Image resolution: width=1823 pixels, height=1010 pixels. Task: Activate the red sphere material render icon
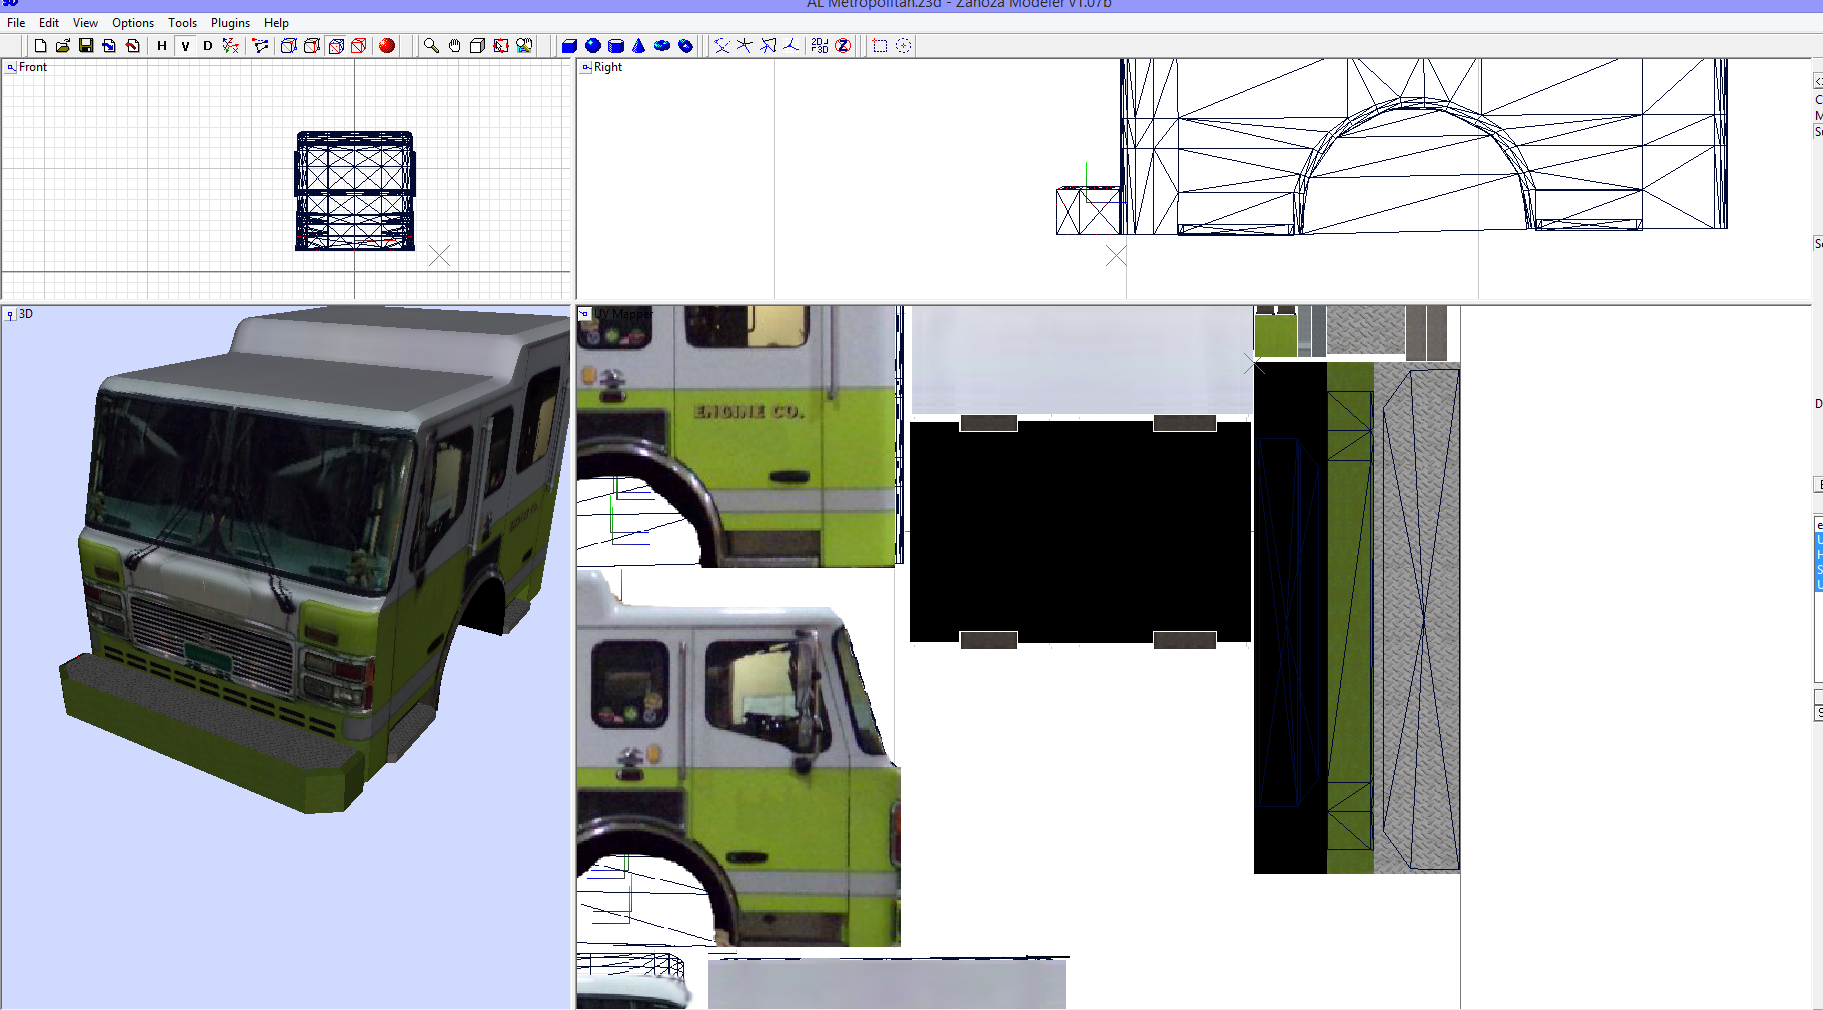coord(387,45)
